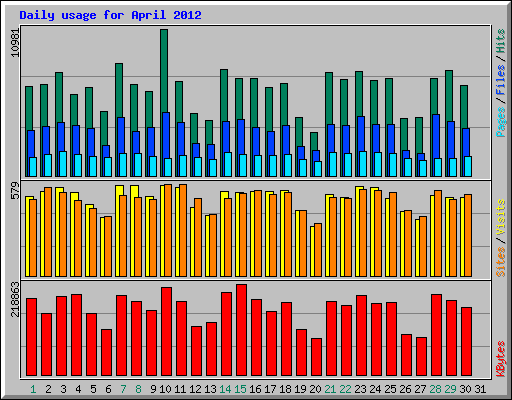Select the red KBytes bar for day 20
Viewport: 512px width, 400px height.
pos(316,357)
